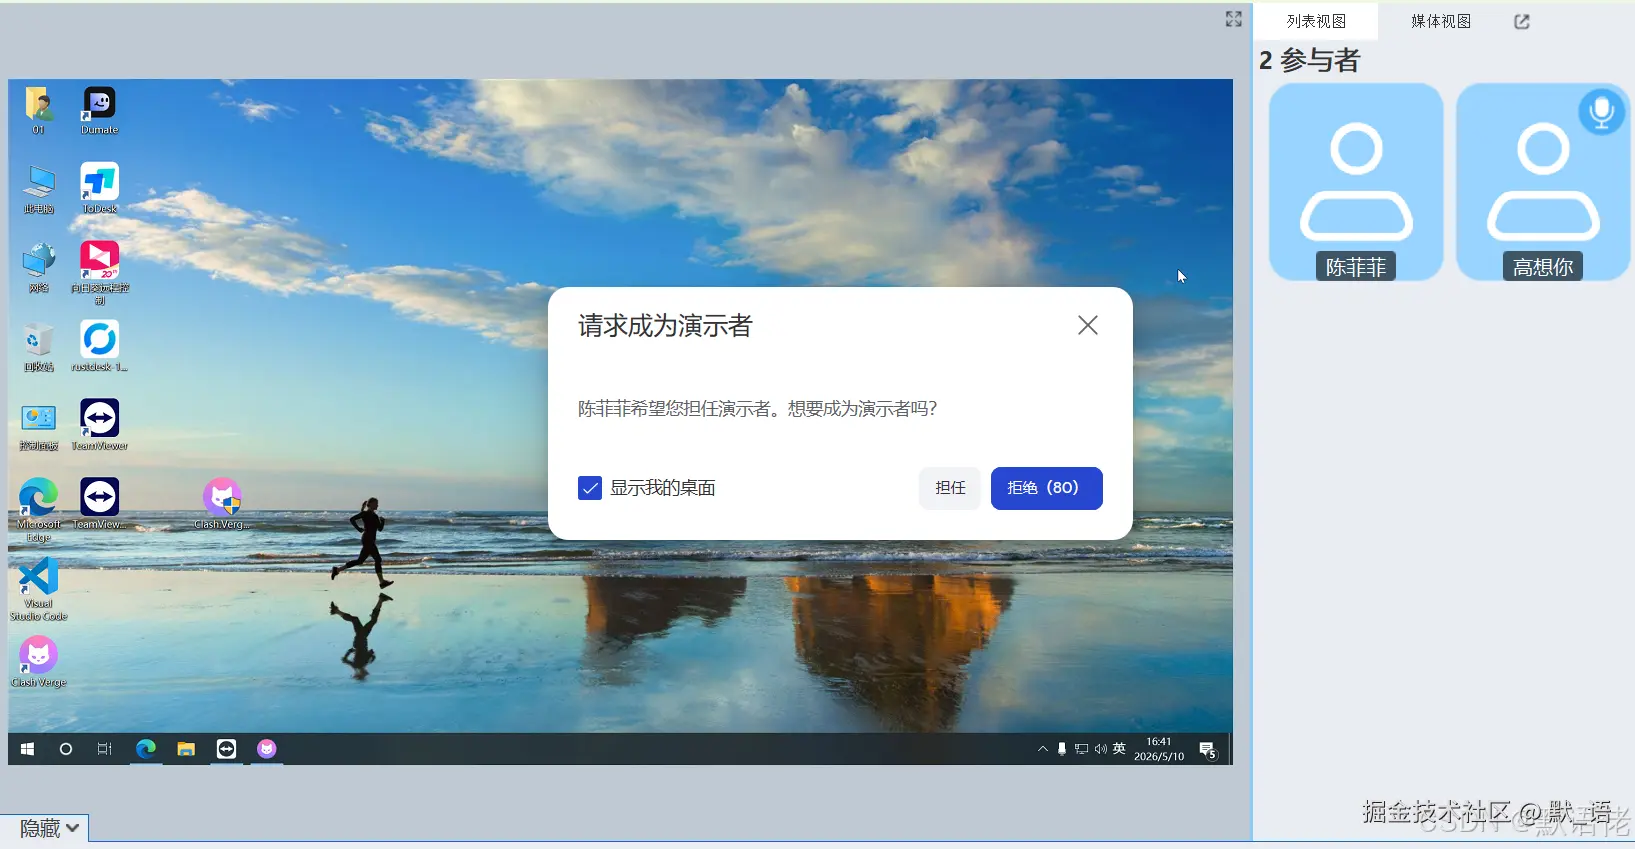
Task: Open the Dumate desktop shortcut
Action: point(99,111)
